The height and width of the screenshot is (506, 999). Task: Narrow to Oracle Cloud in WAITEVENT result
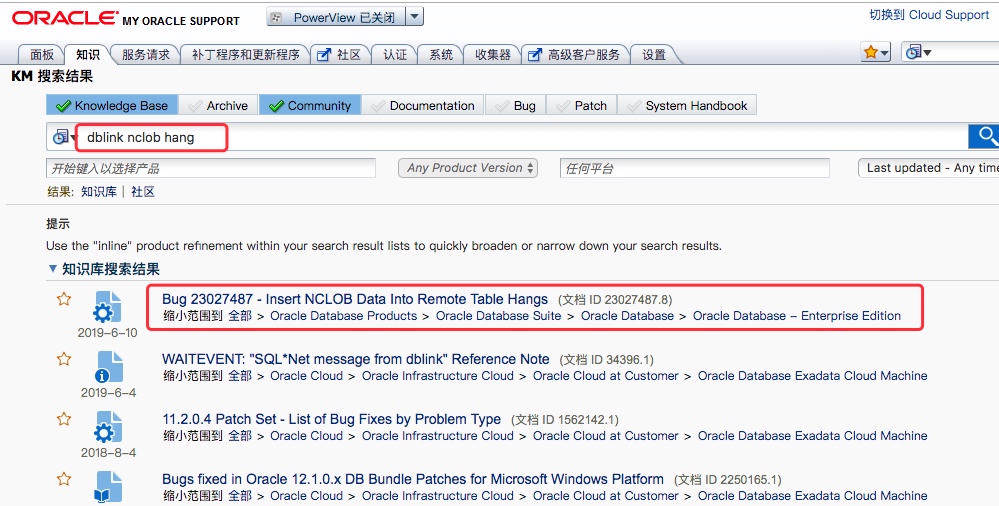pyautogui.click(x=306, y=375)
